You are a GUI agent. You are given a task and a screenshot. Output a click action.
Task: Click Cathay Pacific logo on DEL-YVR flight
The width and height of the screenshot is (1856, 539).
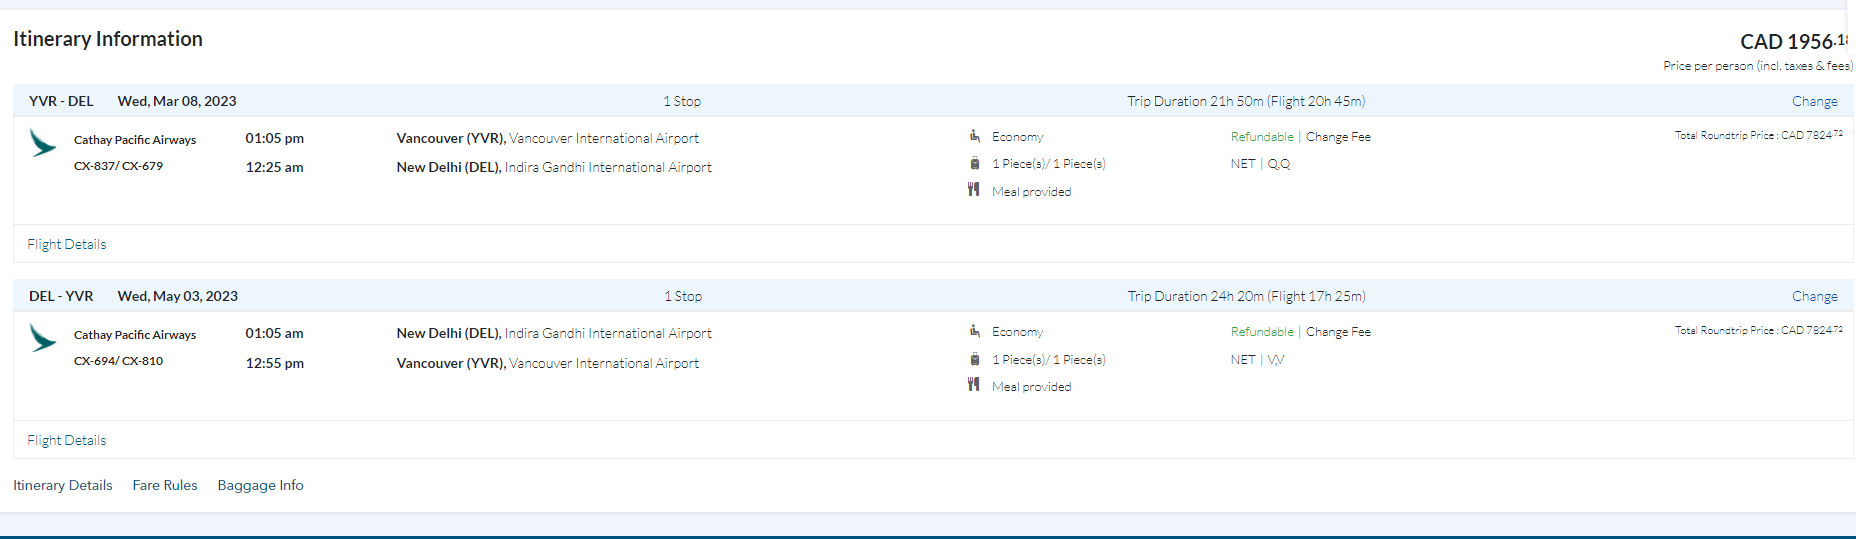point(43,339)
